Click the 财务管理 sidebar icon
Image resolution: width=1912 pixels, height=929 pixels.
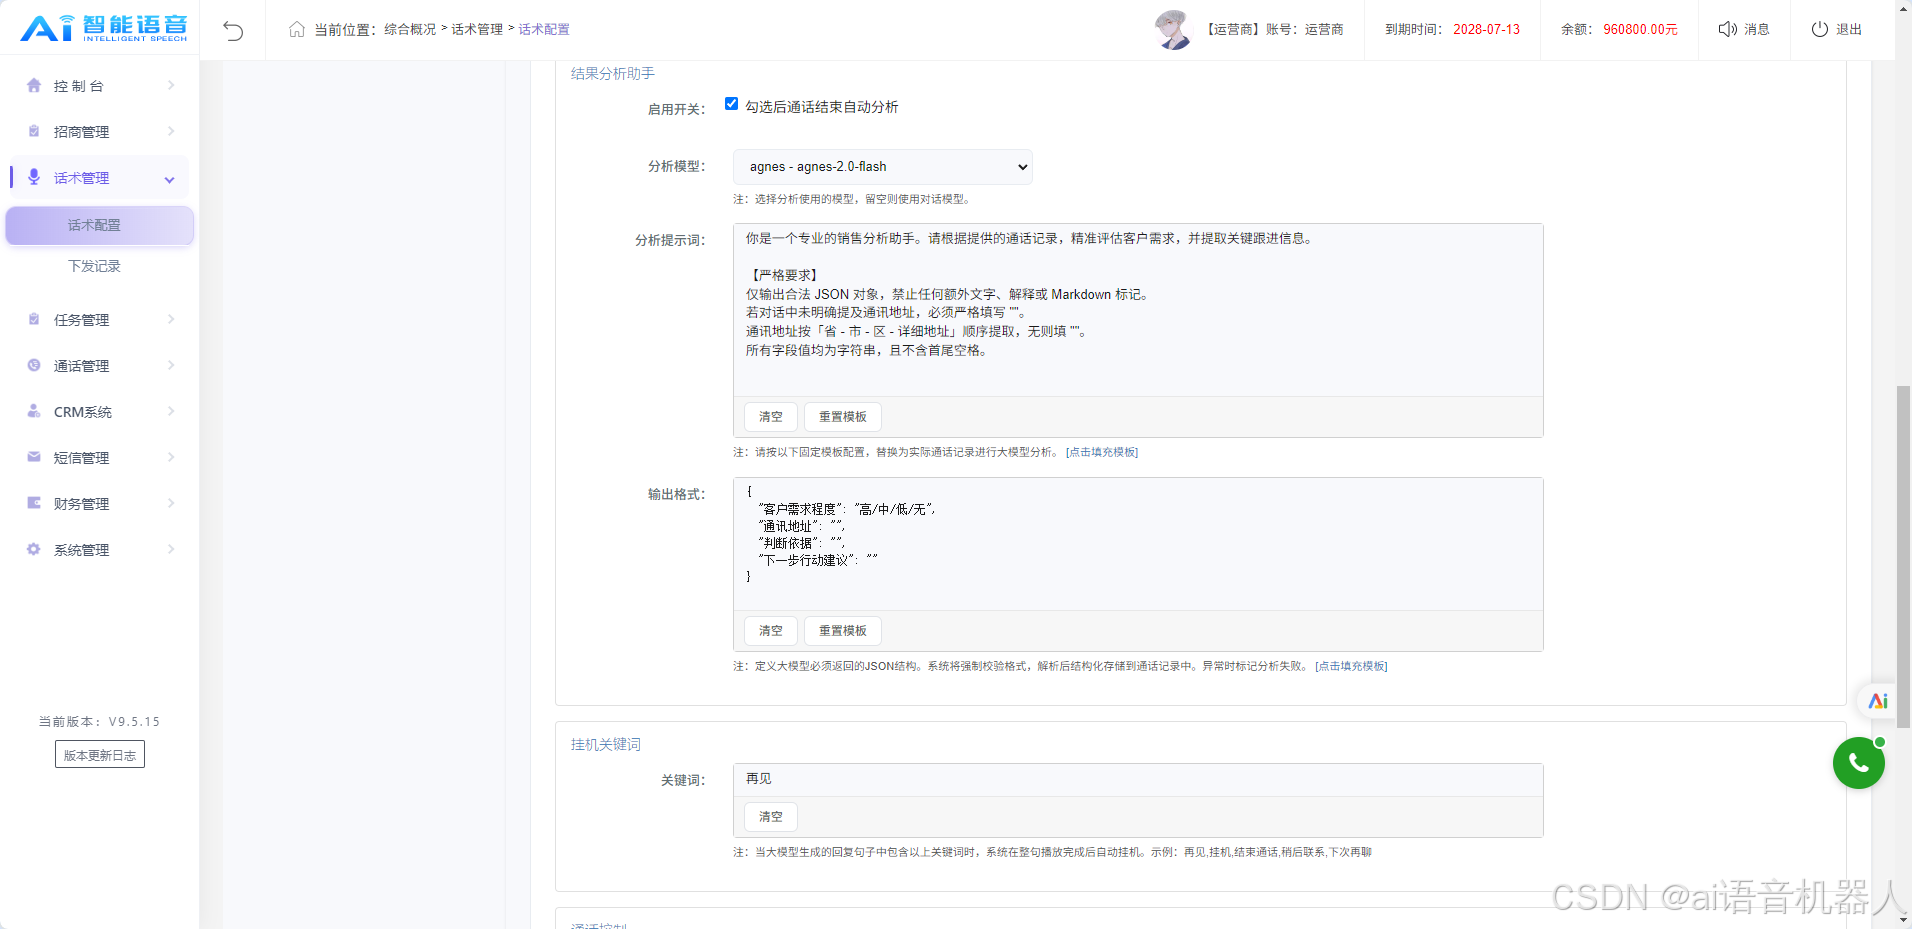point(34,503)
